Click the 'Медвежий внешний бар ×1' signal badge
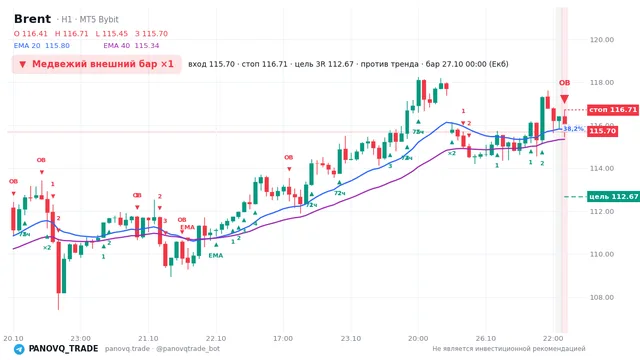Image resolution: width=640 pixels, height=360 pixels. click(x=96, y=64)
